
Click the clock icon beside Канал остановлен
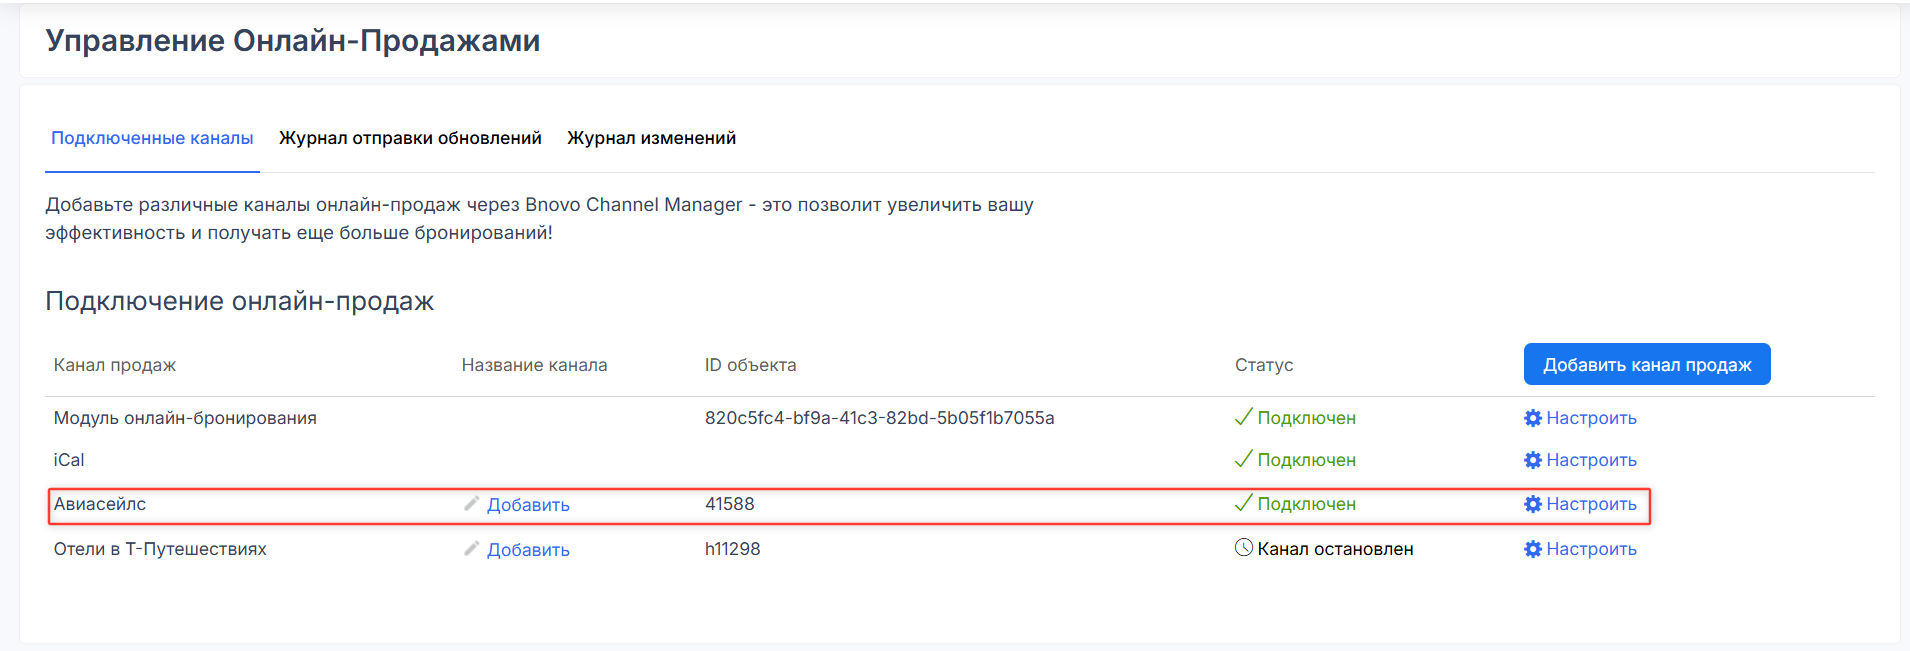(1243, 548)
